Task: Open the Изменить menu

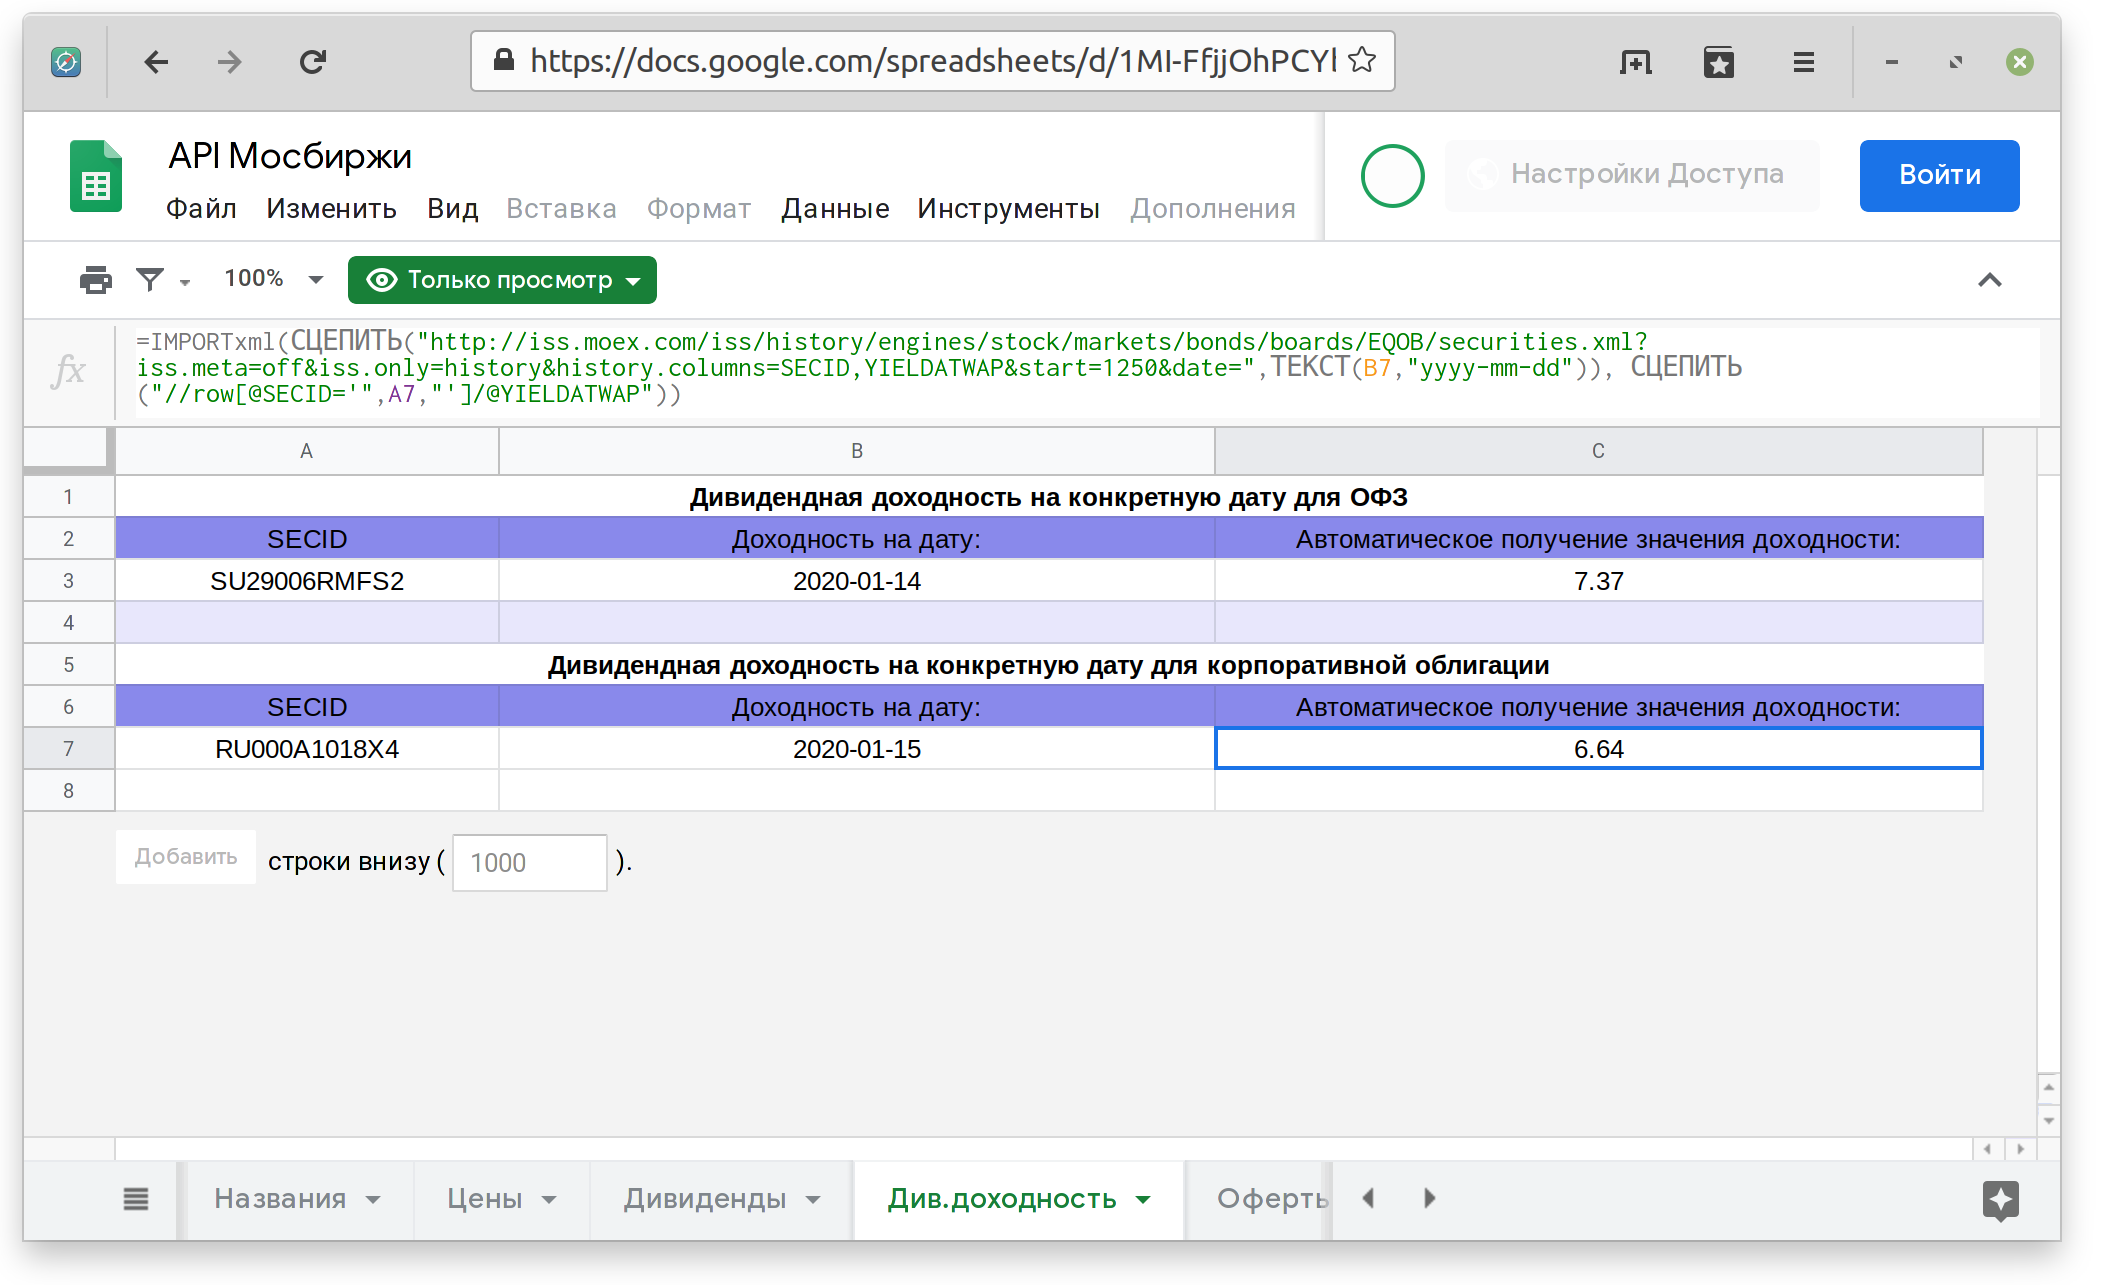Action: (x=331, y=209)
